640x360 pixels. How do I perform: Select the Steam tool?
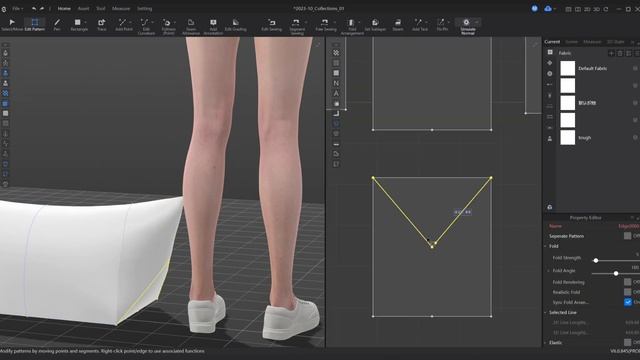click(398, 25)
